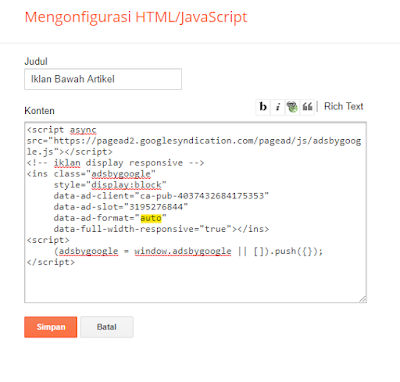The height and width of the screenshot is (382, 400).
Task: Focus the Judul title field
Action: (x=103, y=79)
